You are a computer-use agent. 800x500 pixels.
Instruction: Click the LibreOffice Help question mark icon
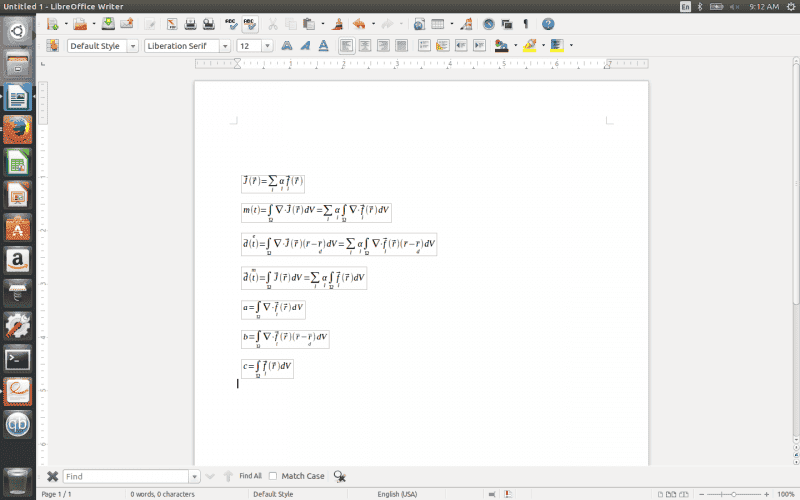pyautogui.click(x=548, y=23)
